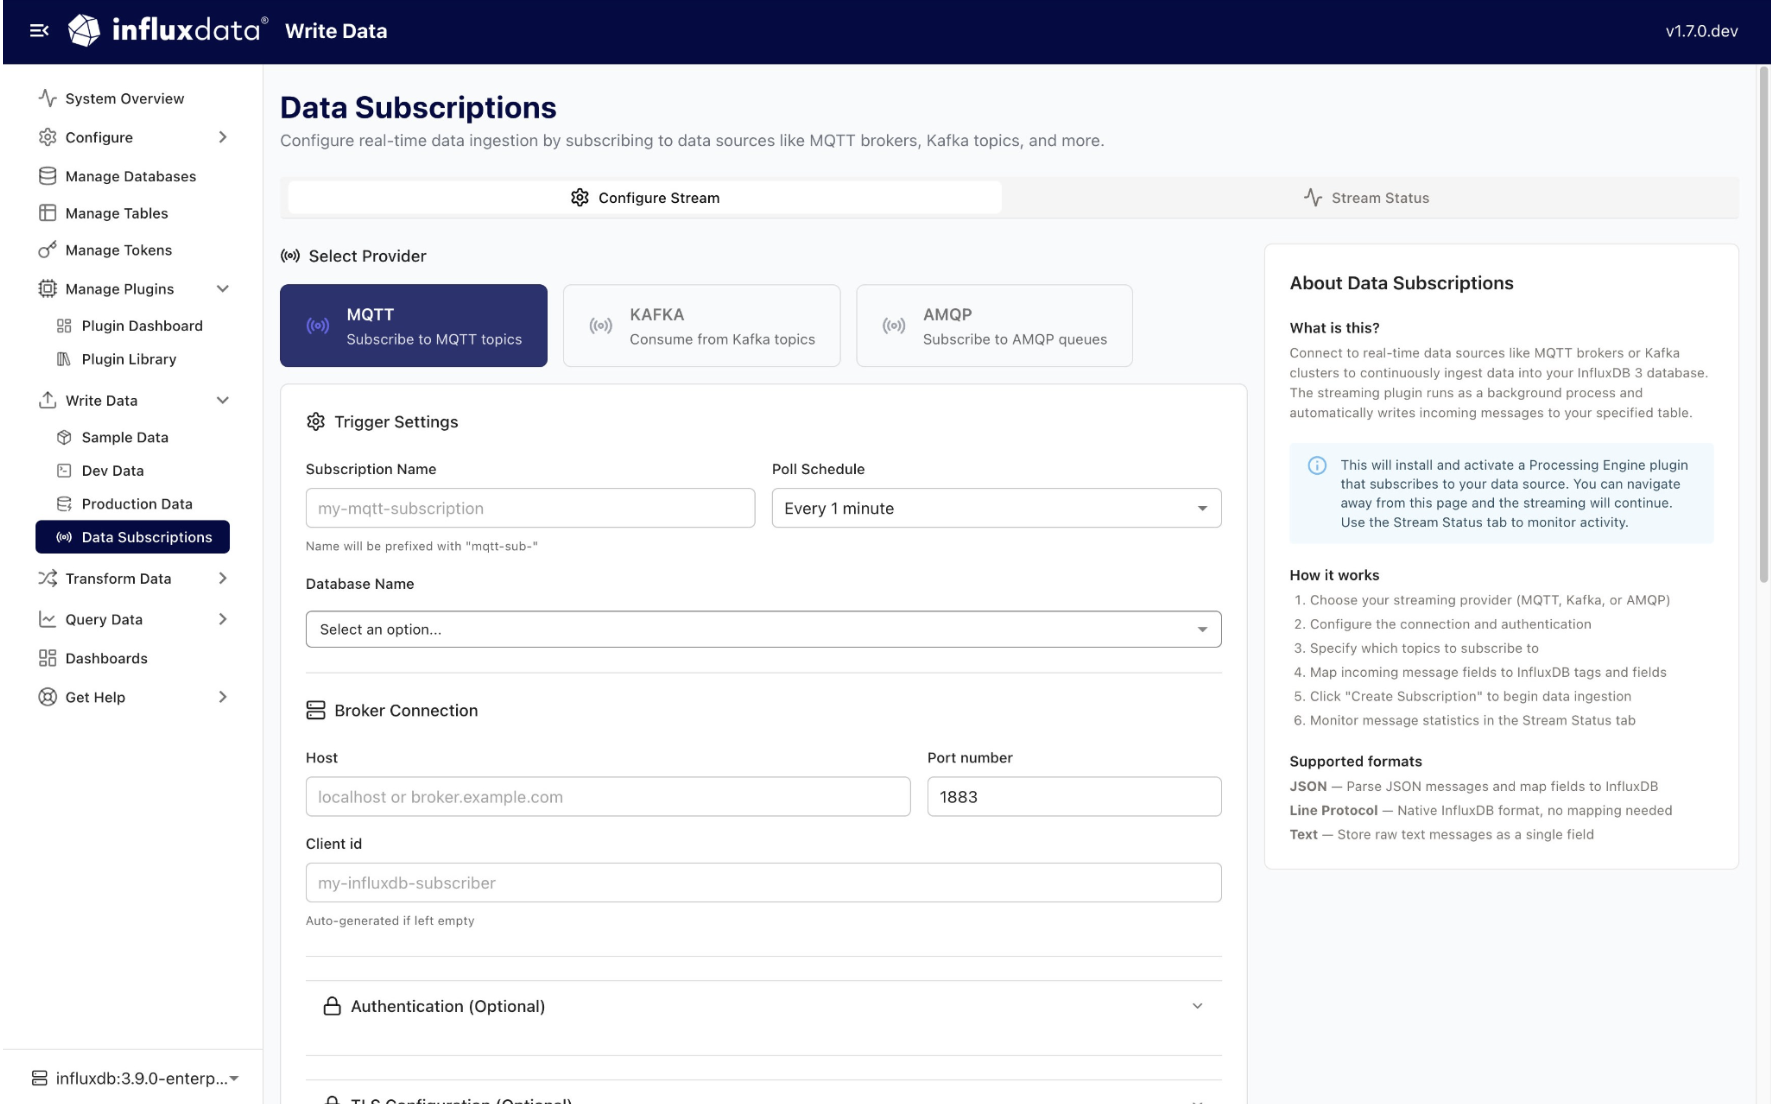Viewport: 1772px width, 1104px height.
Task: Switch to the Configure Stream tab
Action: tap(644, 197)
